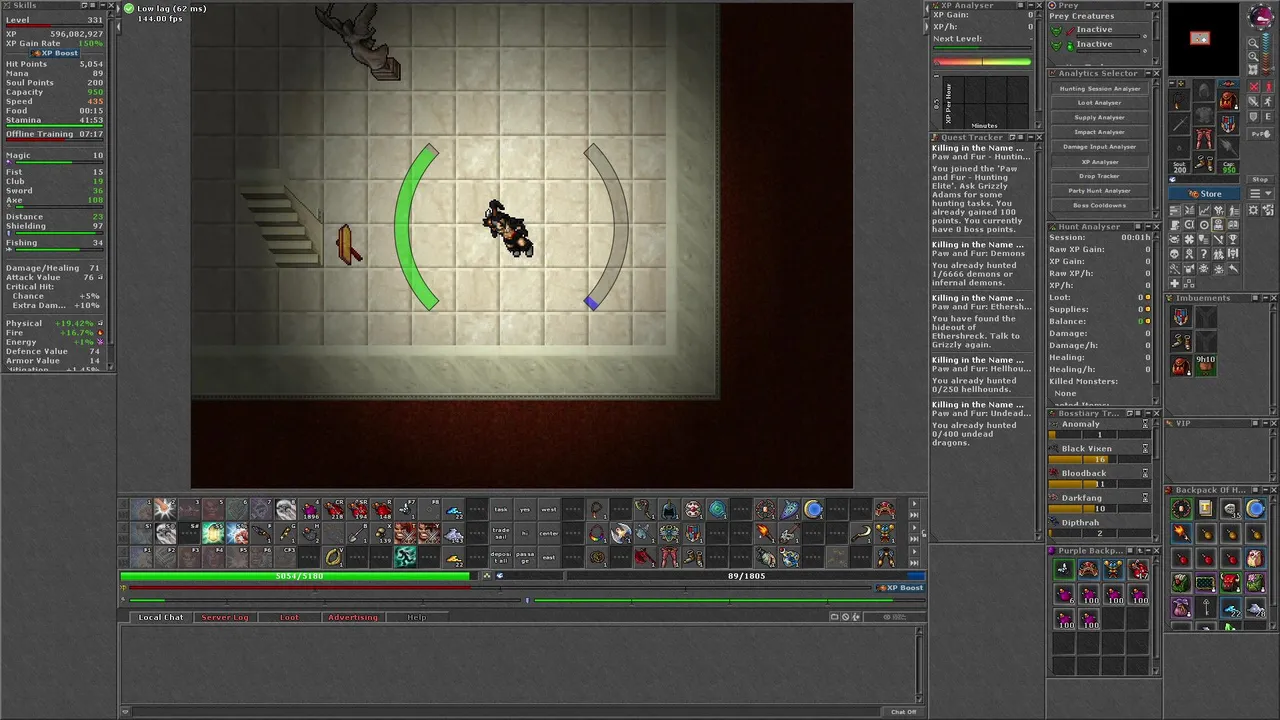Toggle the E expert mode button

click(x=1268, y=116)
